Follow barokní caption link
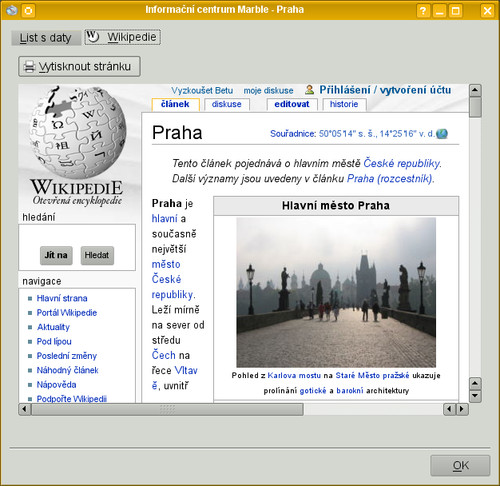Screen dimensions: 500x486 (350, 391)
